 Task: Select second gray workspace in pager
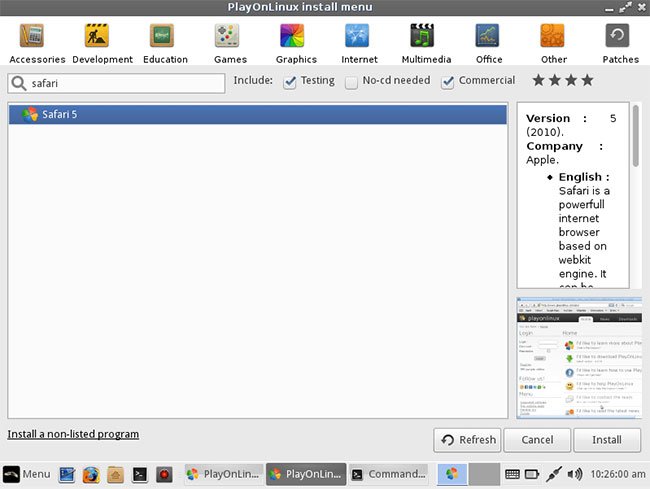pos(484,474)
